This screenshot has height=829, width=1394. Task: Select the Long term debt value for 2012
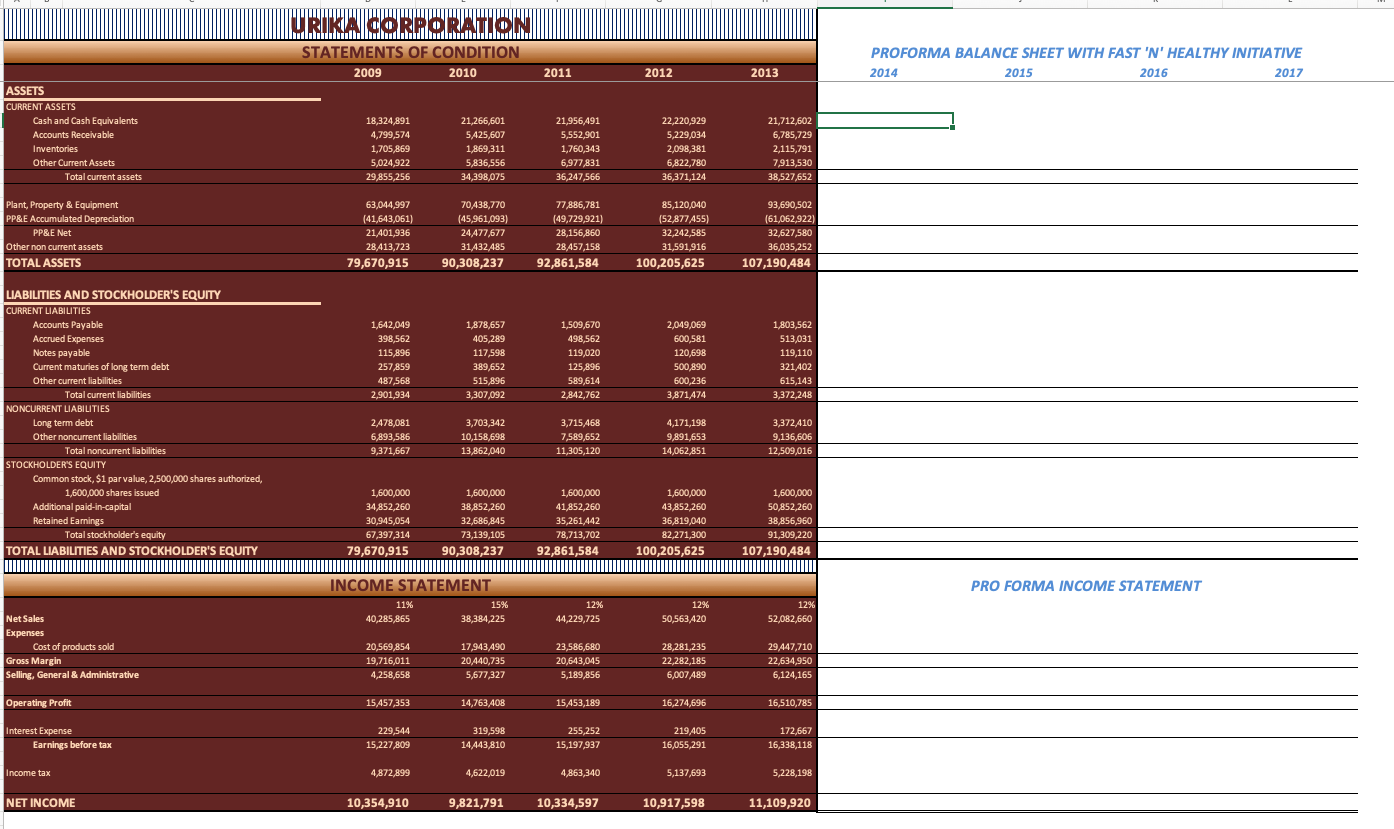[x=686, y=422]
